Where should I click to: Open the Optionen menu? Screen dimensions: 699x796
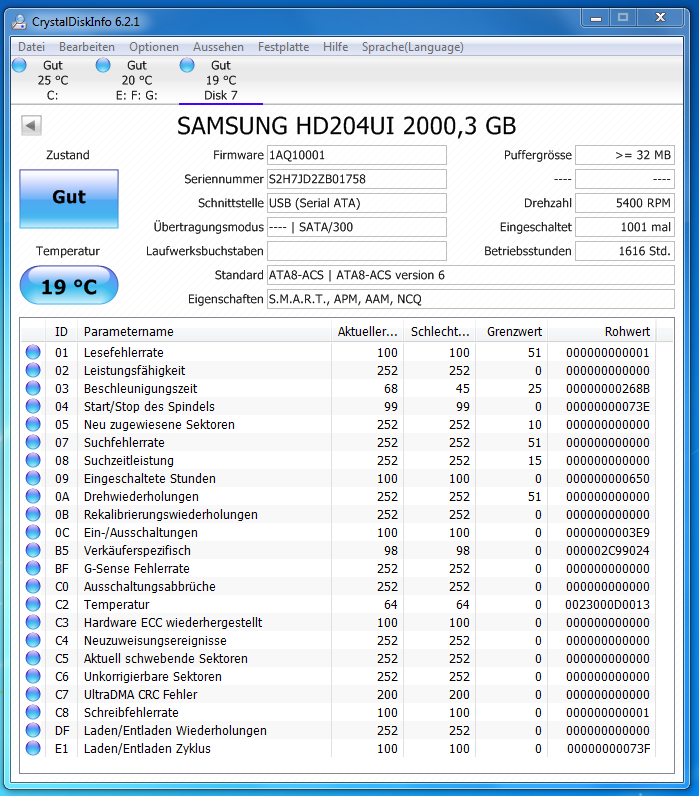pyautogui.click(x=154, y=47)
